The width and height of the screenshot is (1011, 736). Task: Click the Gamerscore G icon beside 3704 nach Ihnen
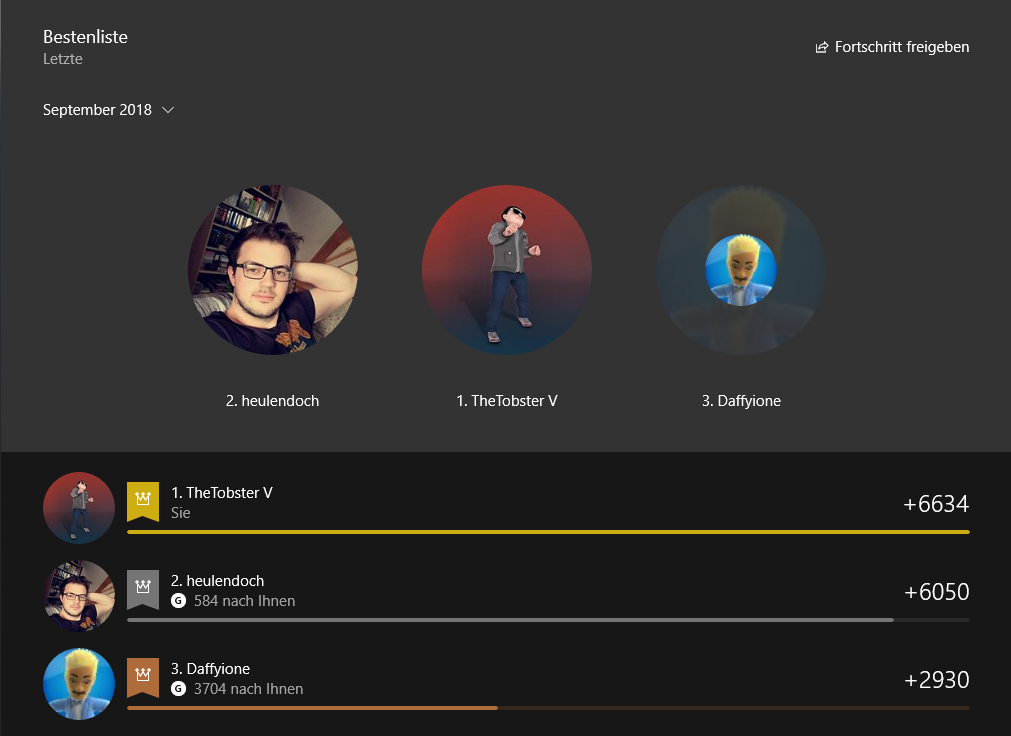point(179,689)
